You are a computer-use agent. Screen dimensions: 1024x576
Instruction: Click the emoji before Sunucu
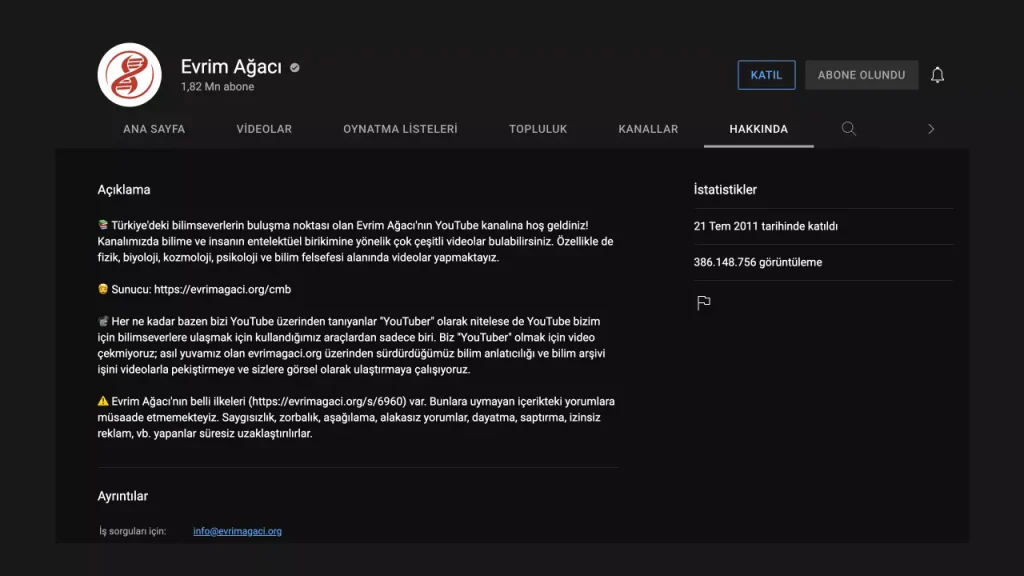103,289
